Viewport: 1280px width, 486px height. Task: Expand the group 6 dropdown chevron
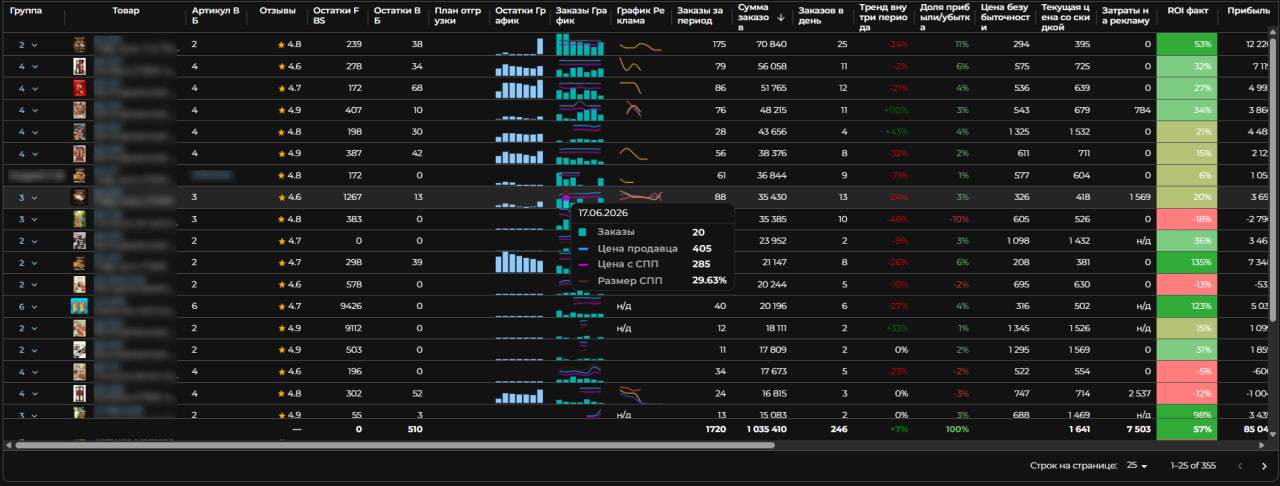pyautogui.click(x=34, y=307)
